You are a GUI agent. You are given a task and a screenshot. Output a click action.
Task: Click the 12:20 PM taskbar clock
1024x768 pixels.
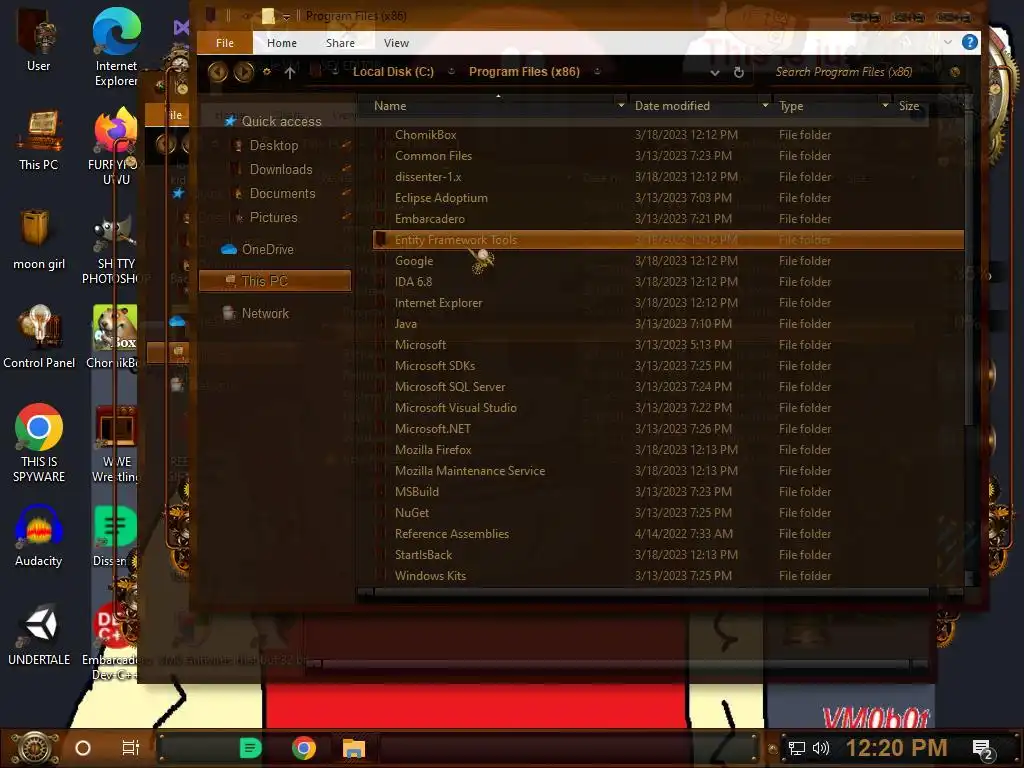coord(896,748)
